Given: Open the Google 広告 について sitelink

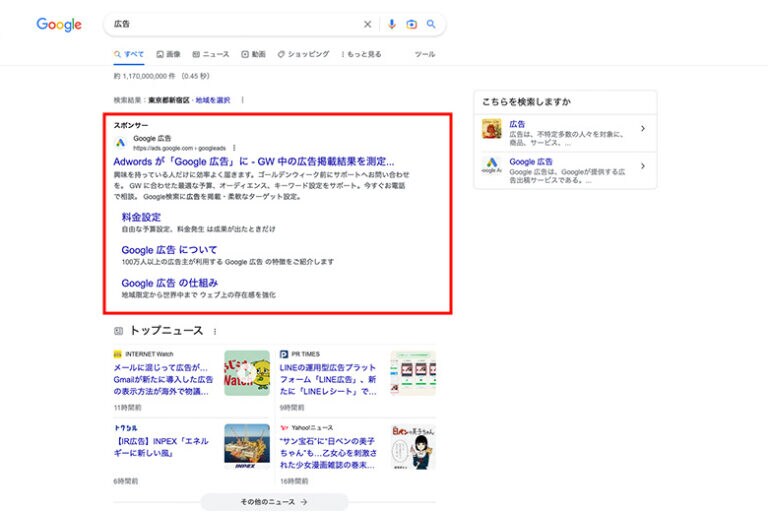Looking at the screenshot, I should [169, 250].
